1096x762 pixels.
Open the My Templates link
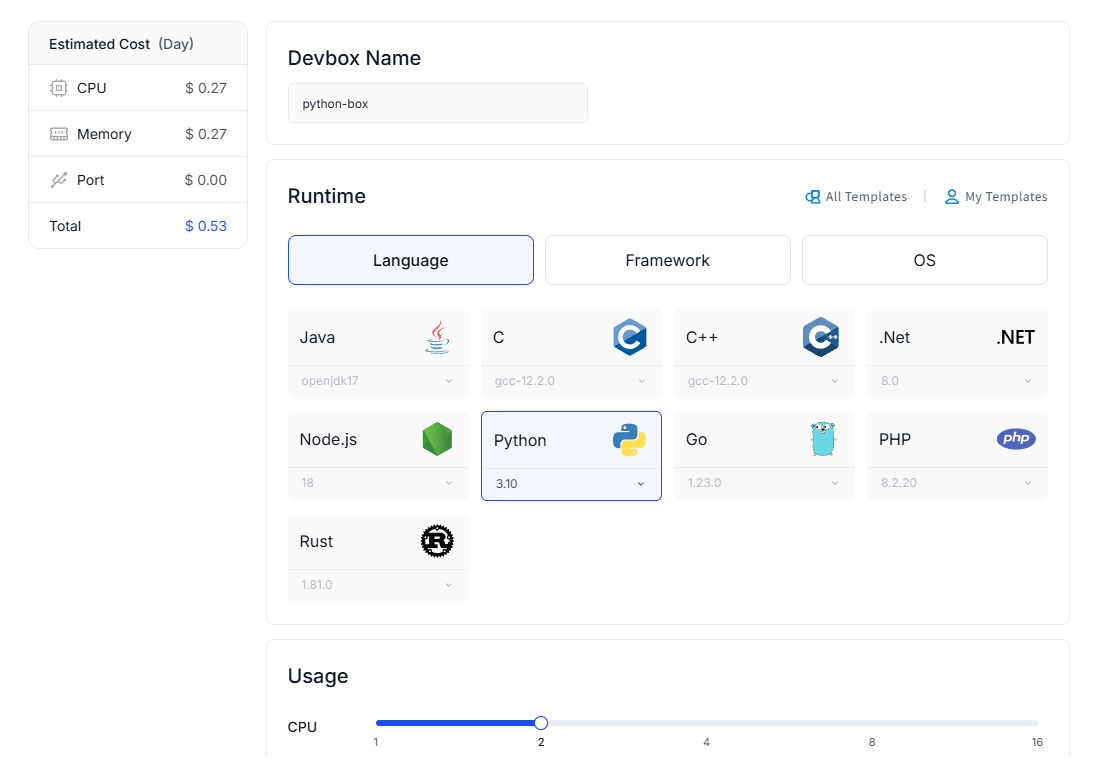996,196
